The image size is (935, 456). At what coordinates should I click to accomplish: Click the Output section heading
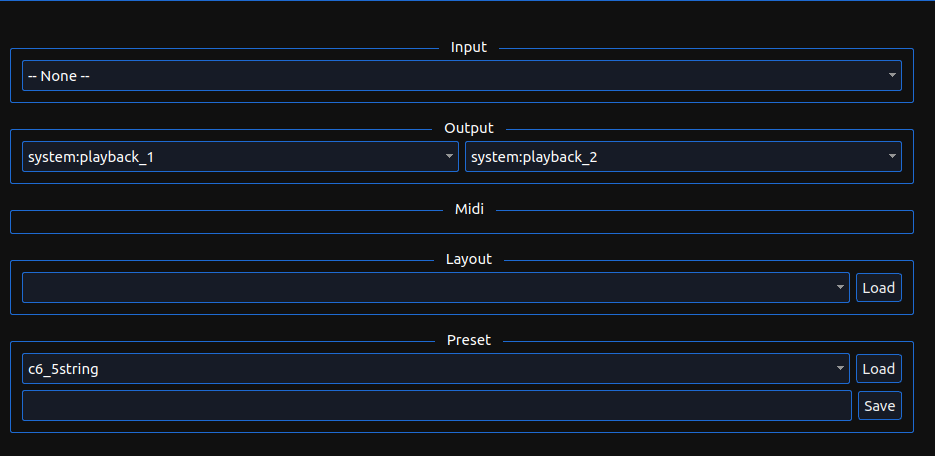(469, 128)
